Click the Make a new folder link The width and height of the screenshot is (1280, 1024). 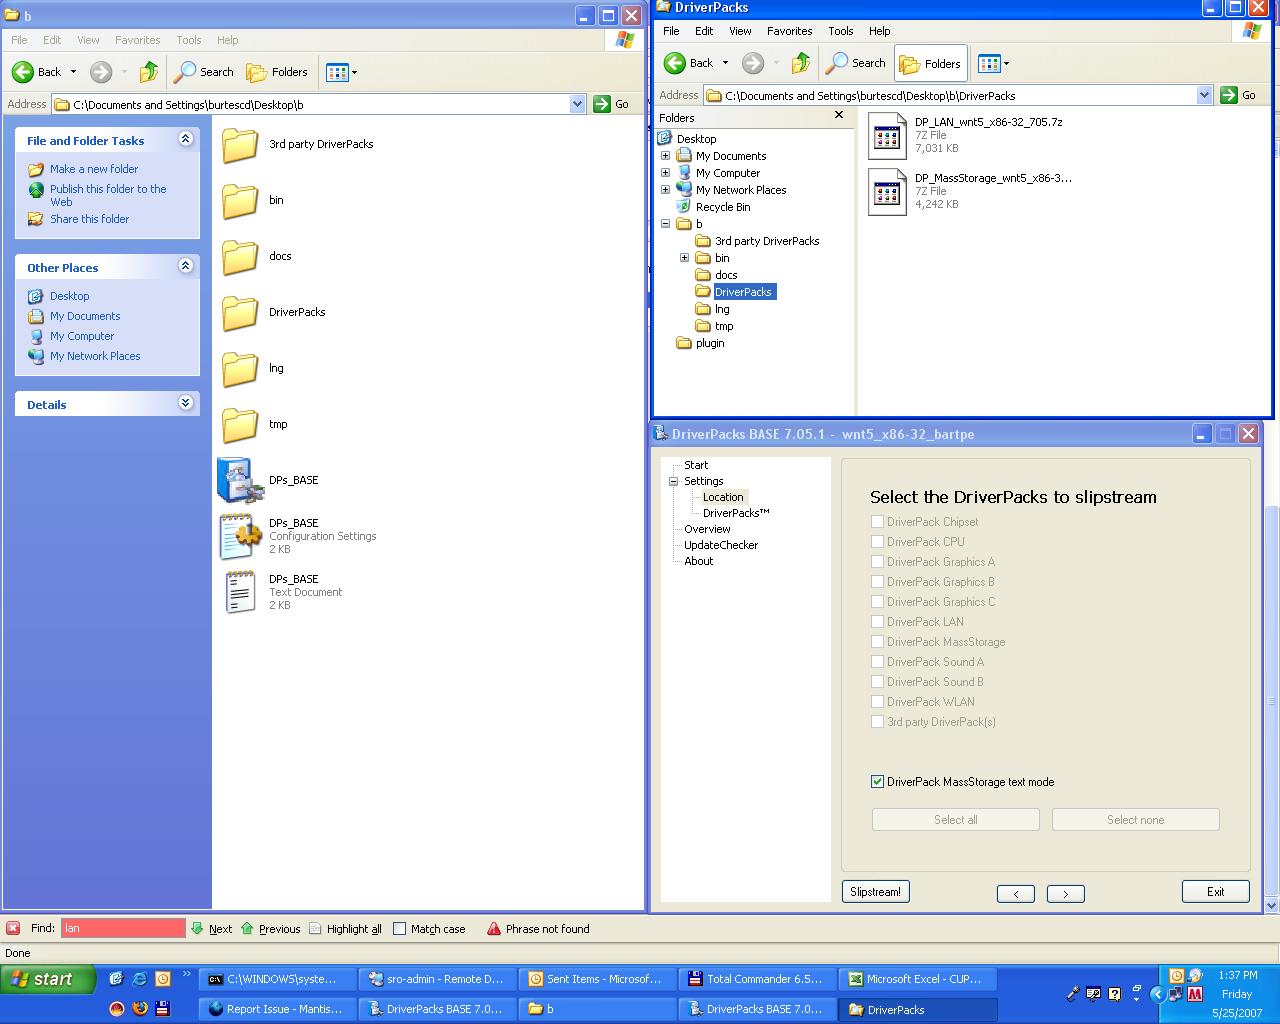point(94,169)
